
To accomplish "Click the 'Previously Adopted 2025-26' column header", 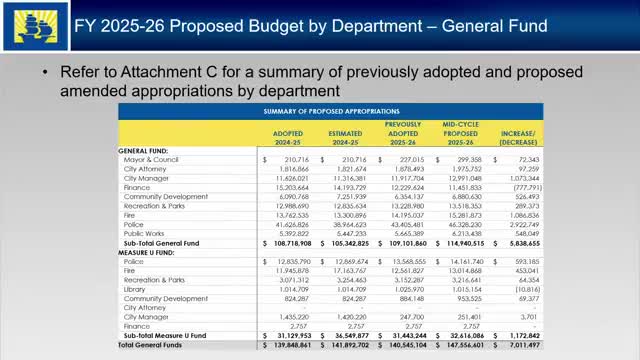I will tap(403, 133).
